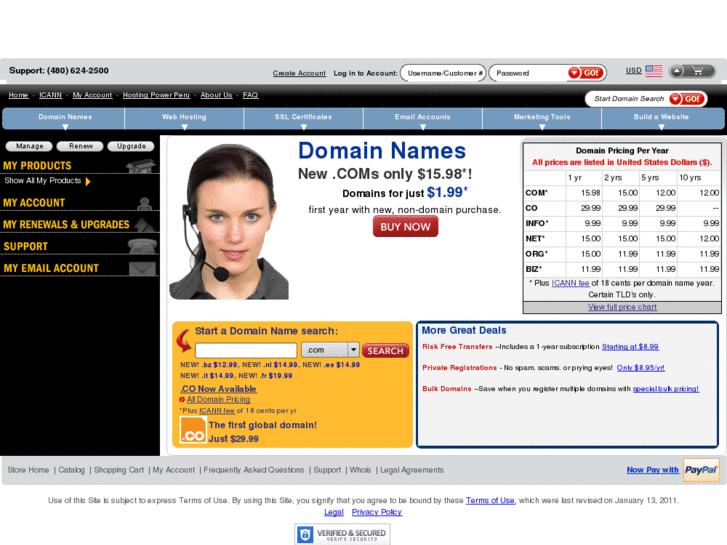
Task: Click the yellow arrow next to Show All My Products
Action: click(x=88, y=181)
